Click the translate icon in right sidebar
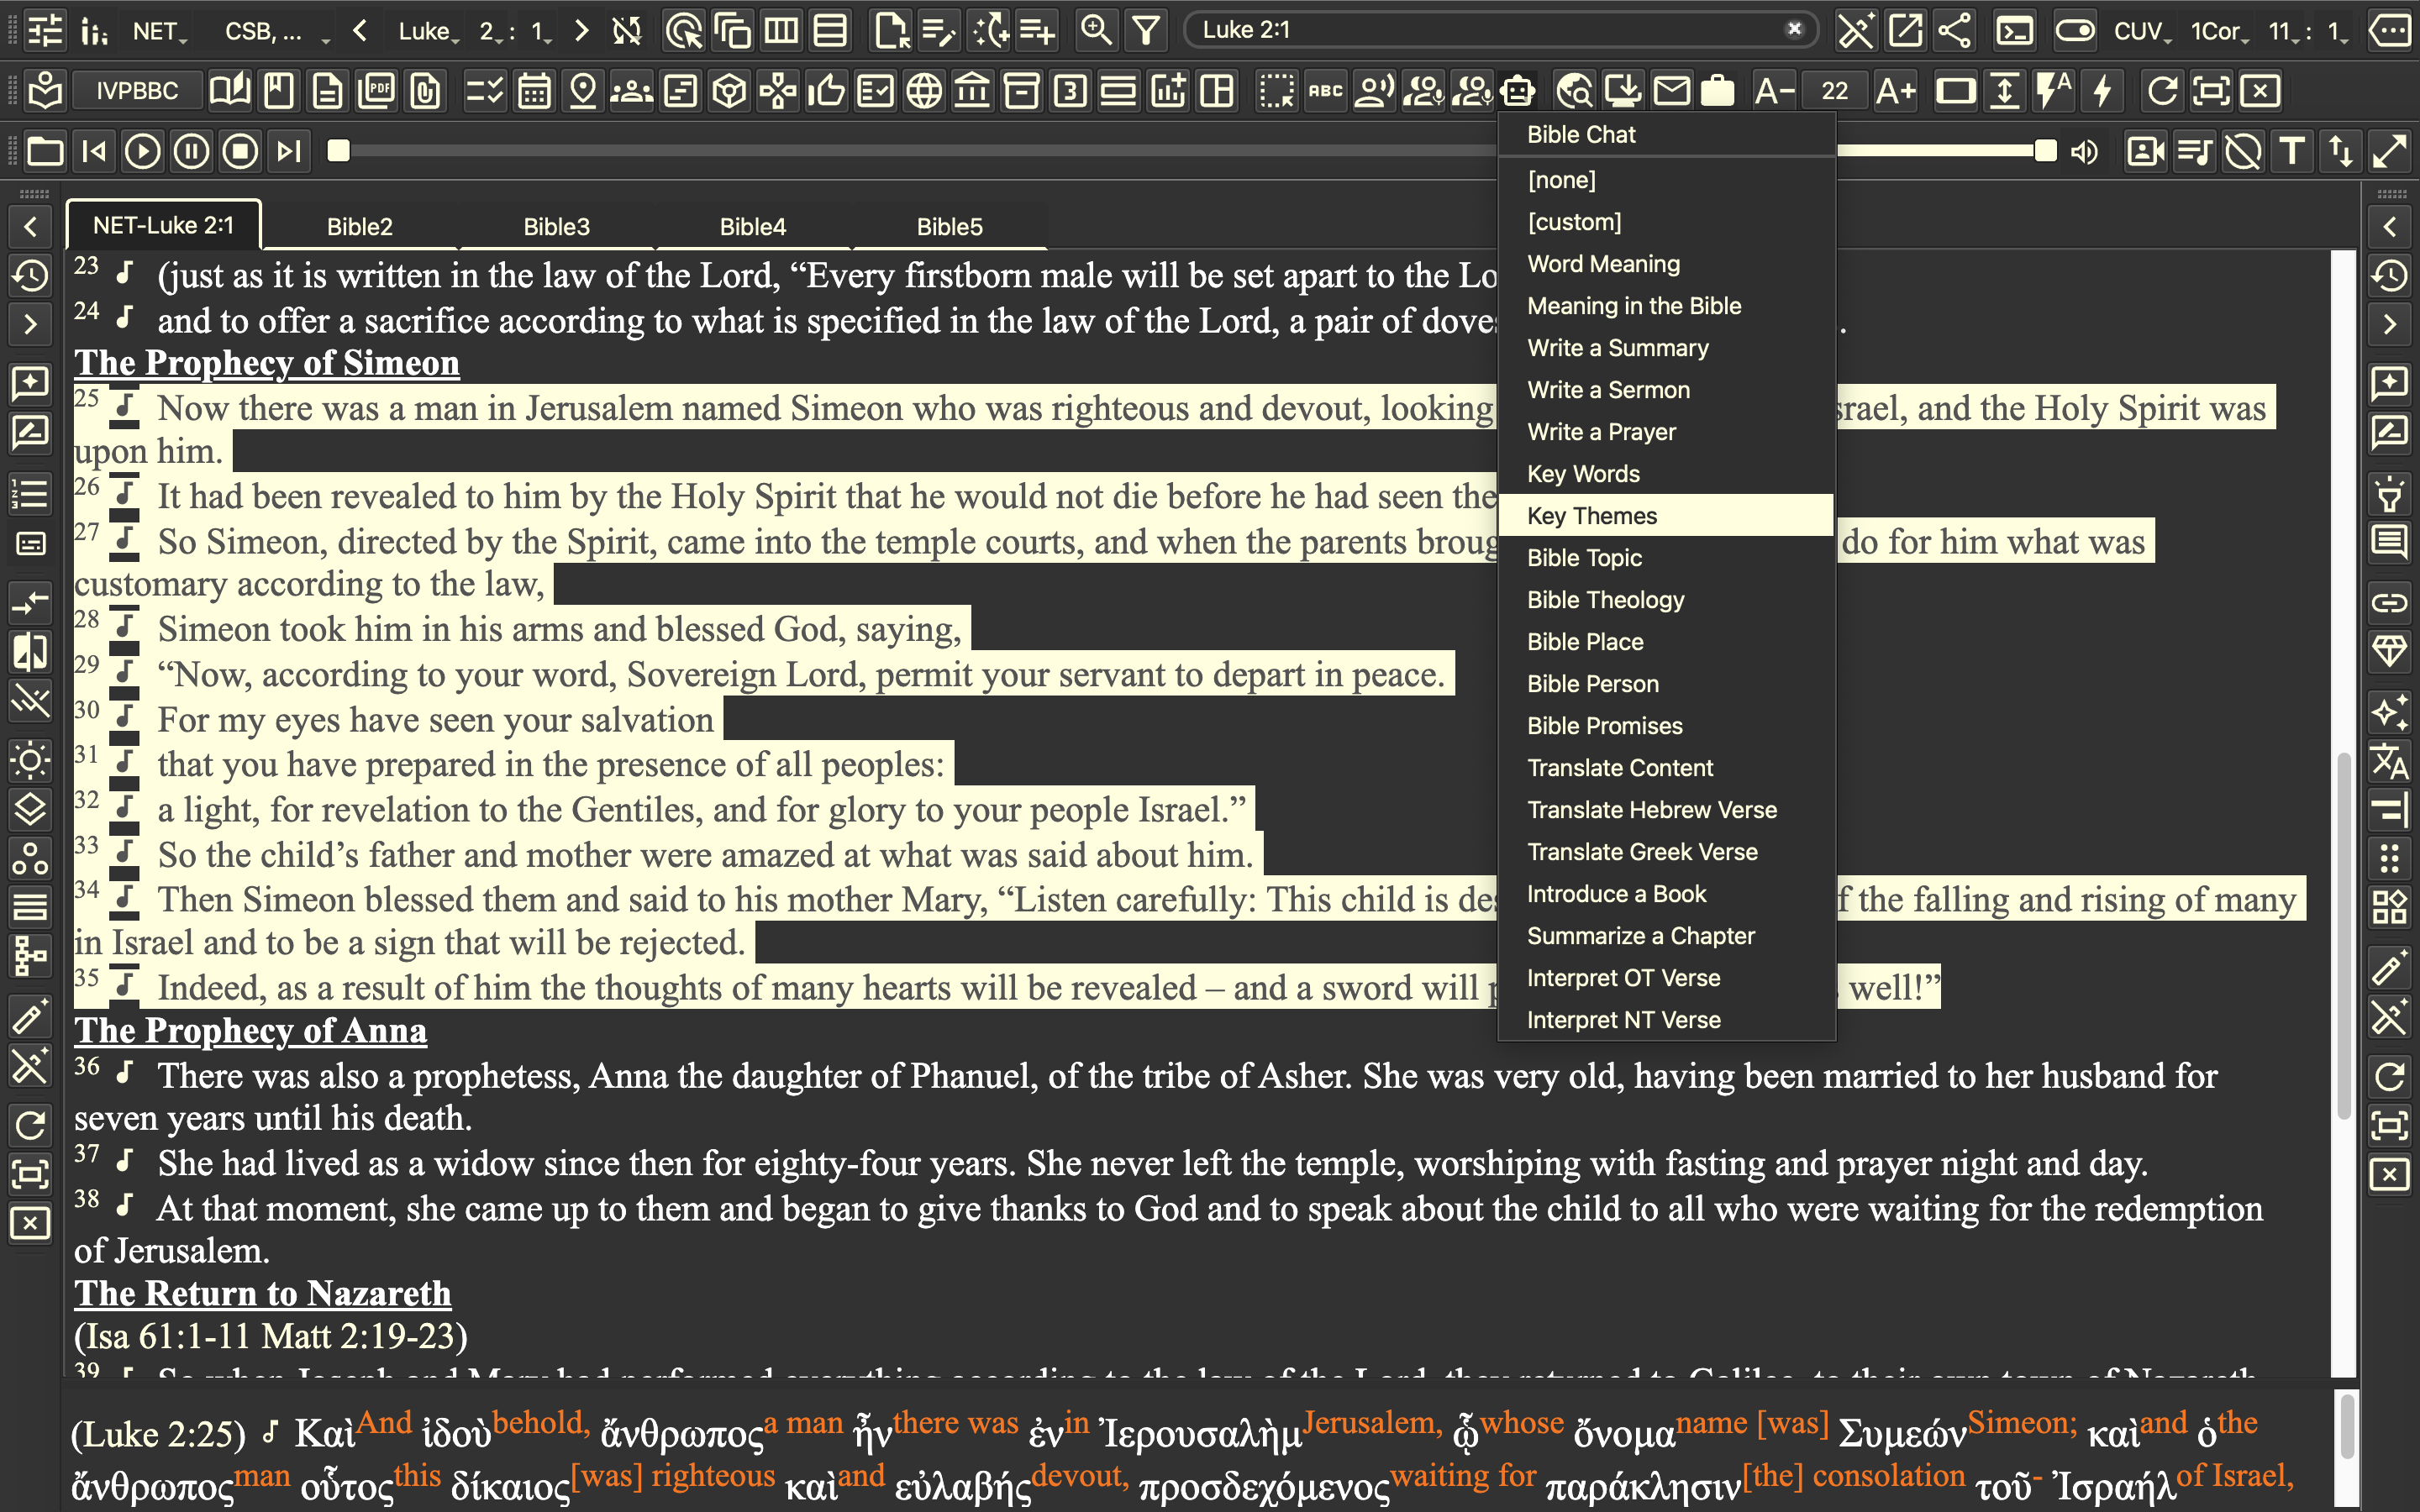This screenshot has height=1512, width=2420. [2389, 762]
